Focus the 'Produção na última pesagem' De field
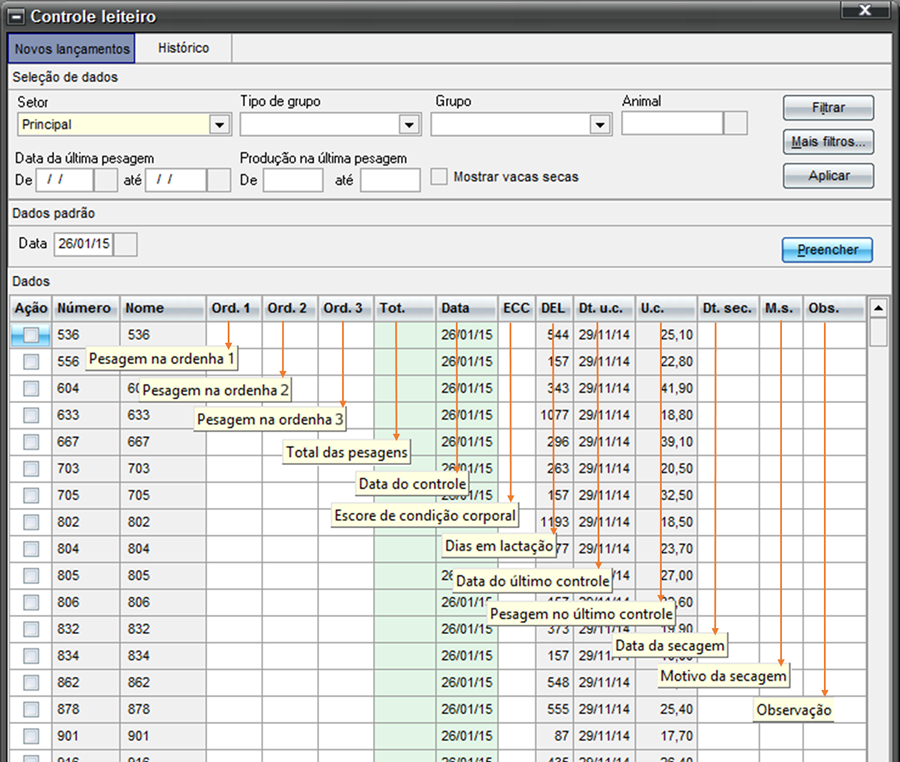 293,180
